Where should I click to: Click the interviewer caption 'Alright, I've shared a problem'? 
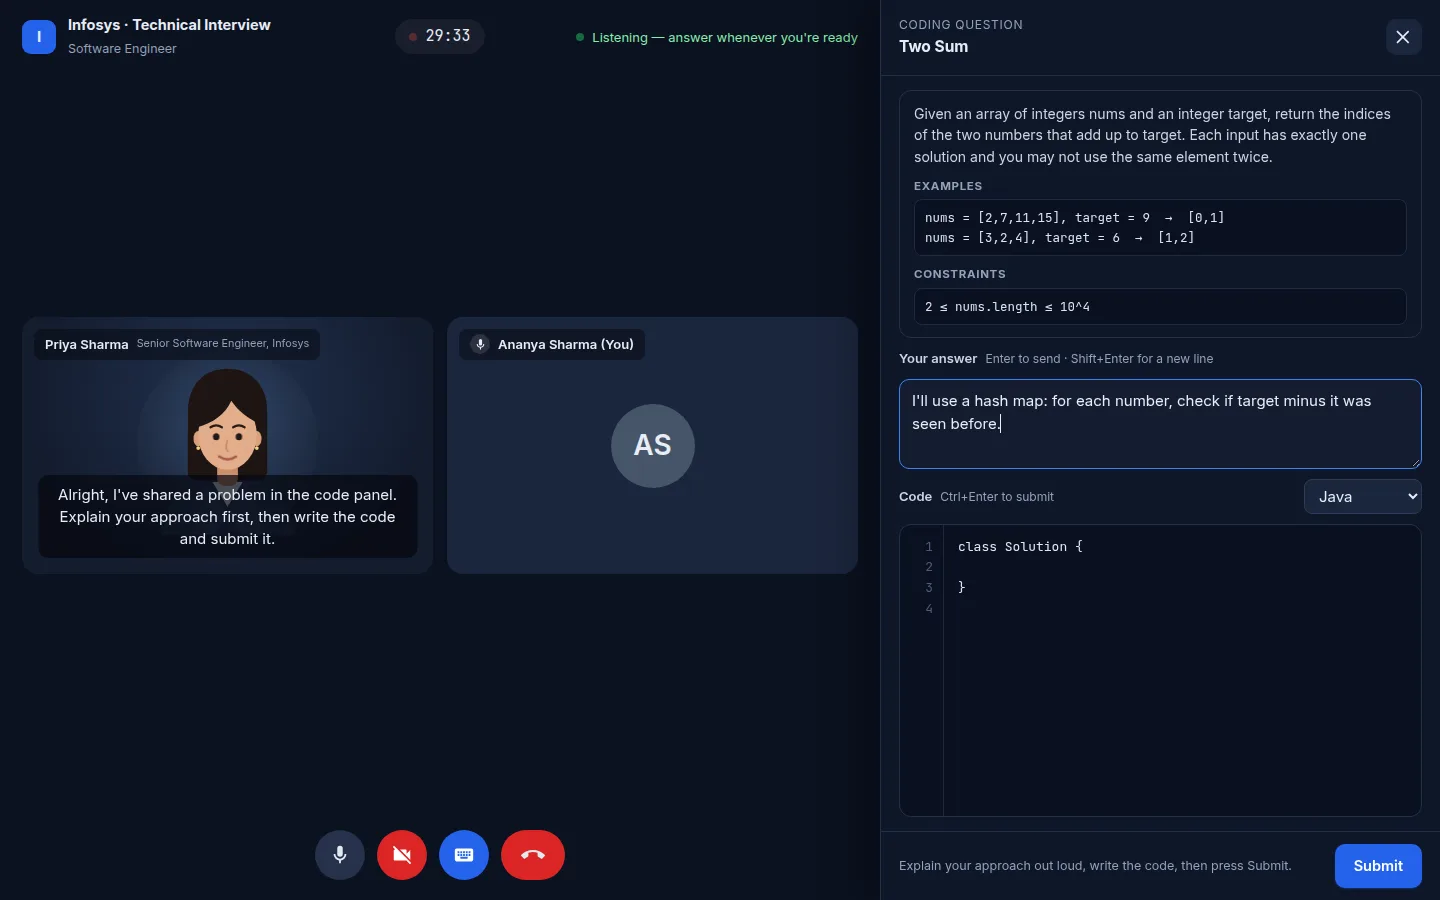coord(227,517)
